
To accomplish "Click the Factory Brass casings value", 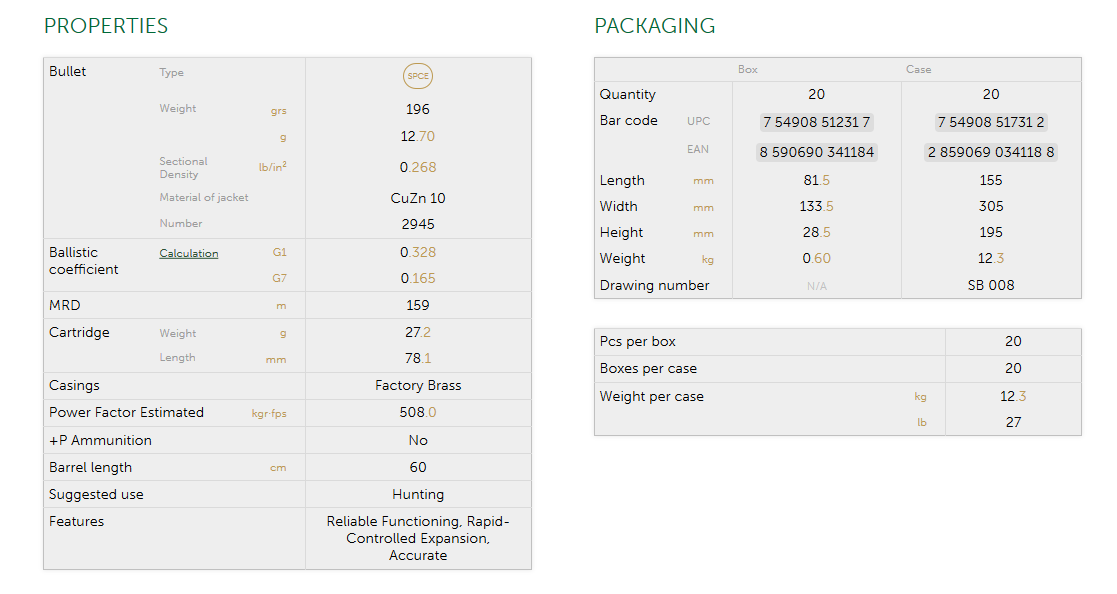I will [418, 385].
